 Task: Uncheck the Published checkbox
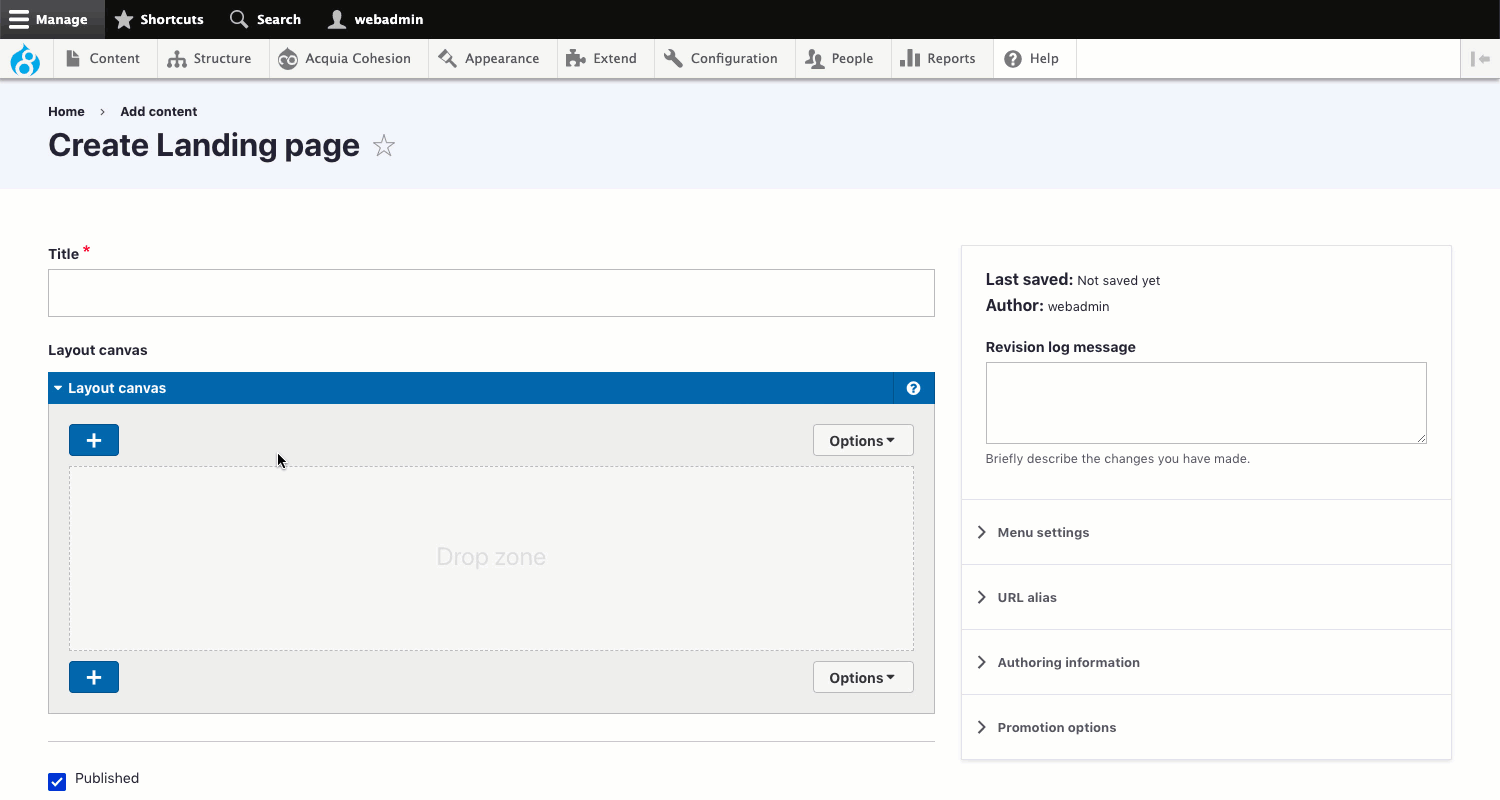pyautogui.click(x=57, y=781)
